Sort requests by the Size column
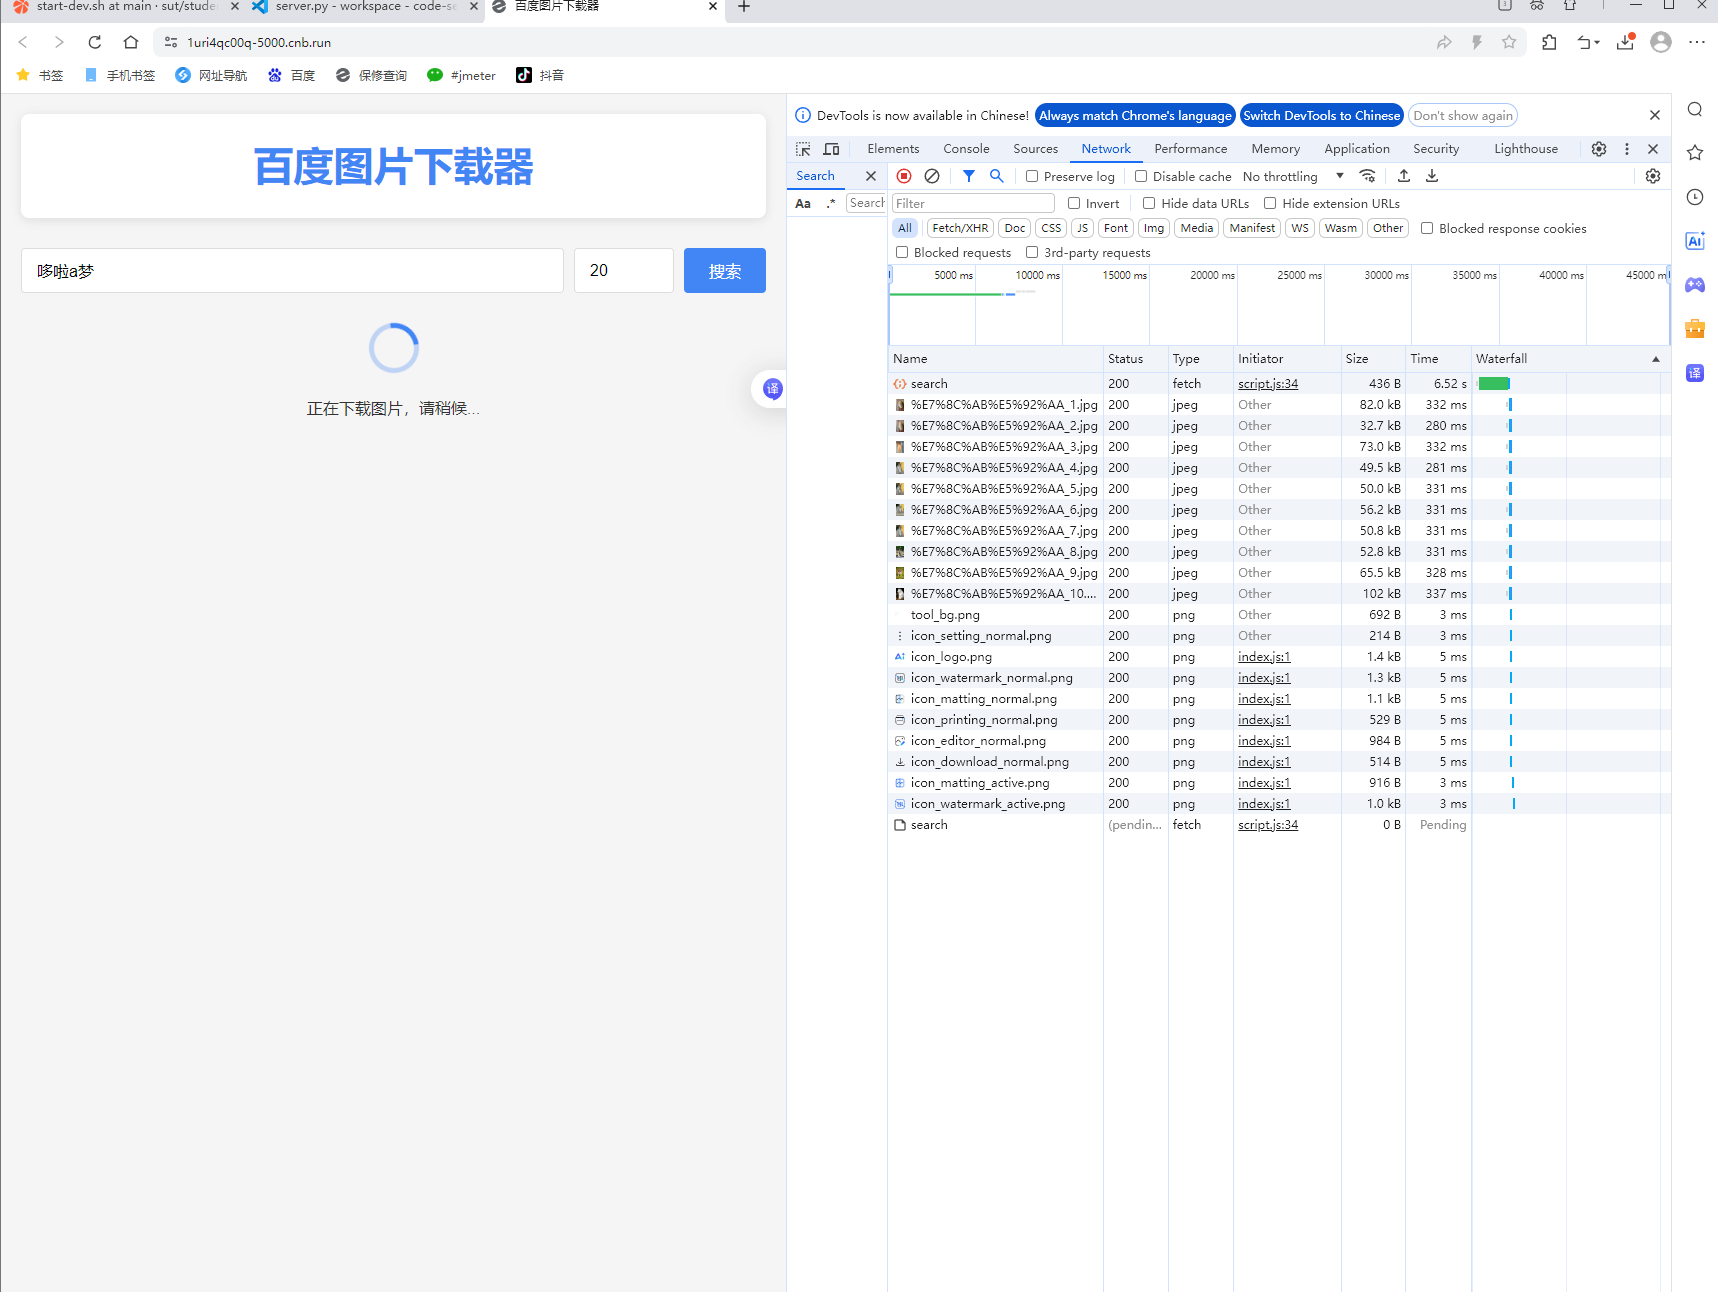Viewport: 1718px width, 1292px height. click(1372, 359)
